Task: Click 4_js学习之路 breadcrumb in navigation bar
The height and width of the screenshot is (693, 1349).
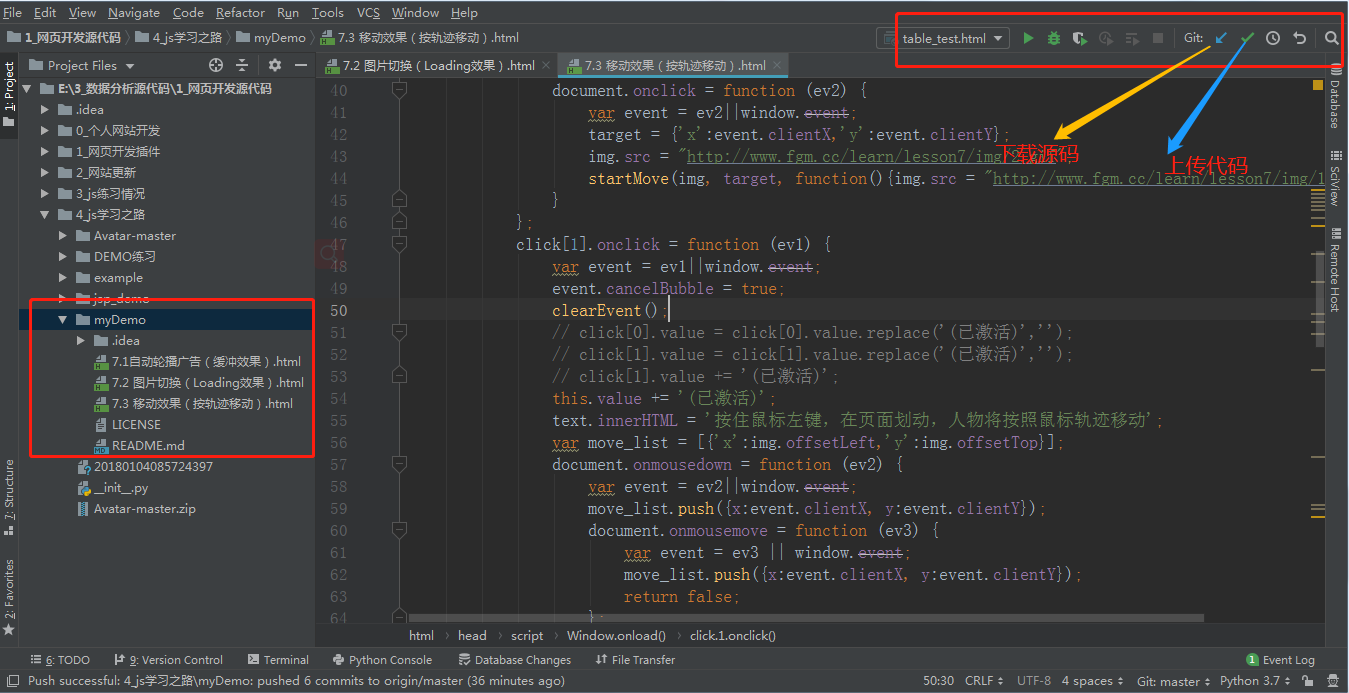Action: [x=179, y=38]
